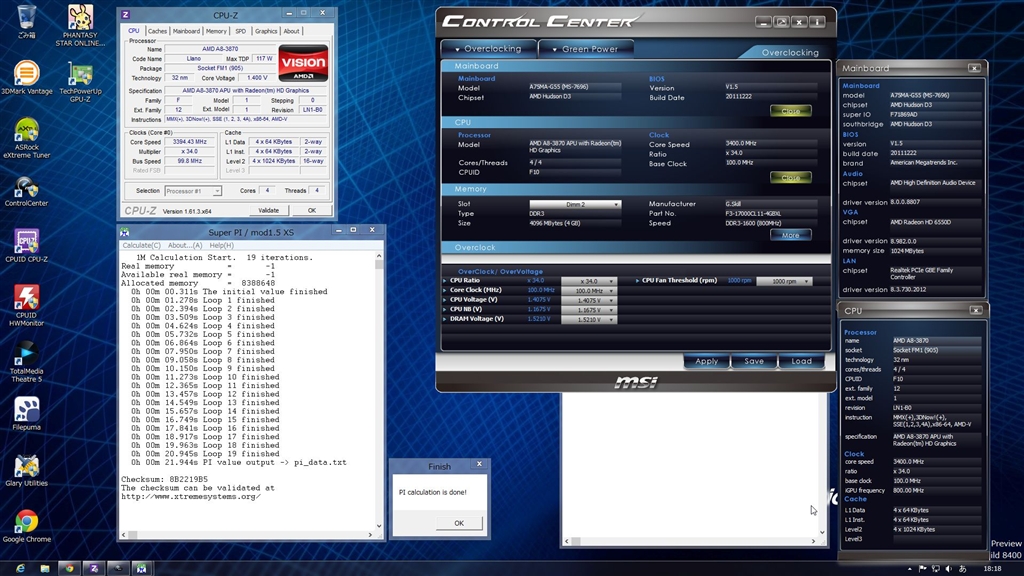The width and height of the screenshot is (1024, 576).
Task: Open the CPUID HWMonitor desktop icon
Action: point(26,300)
